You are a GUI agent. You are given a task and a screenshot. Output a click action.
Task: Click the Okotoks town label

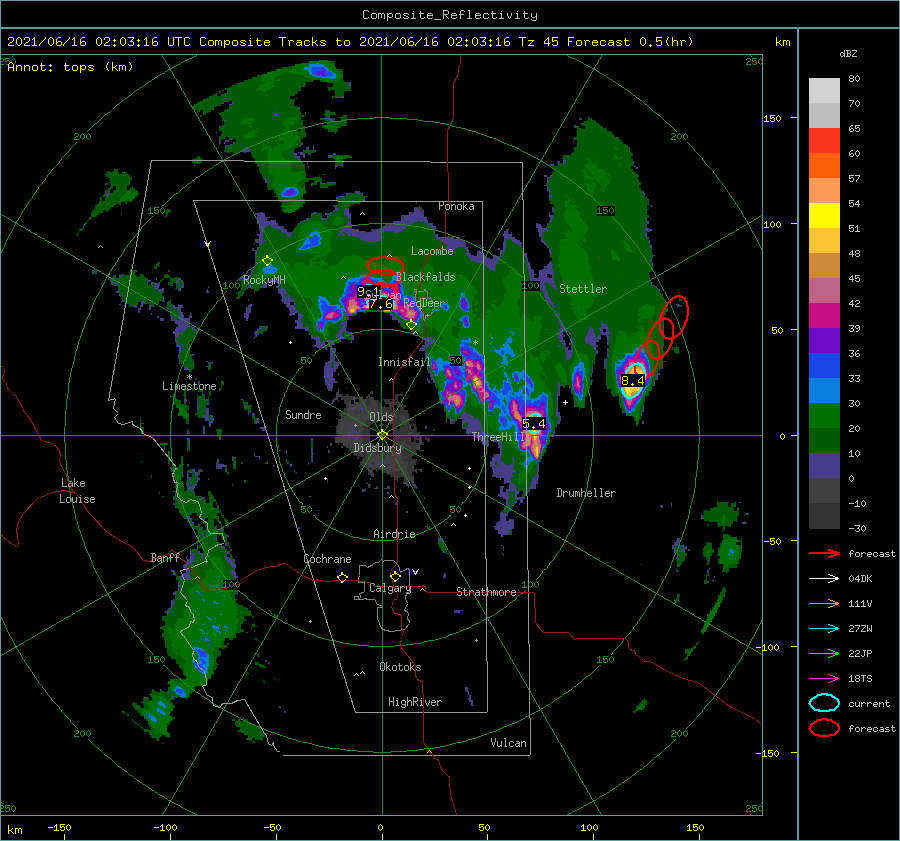400,667
